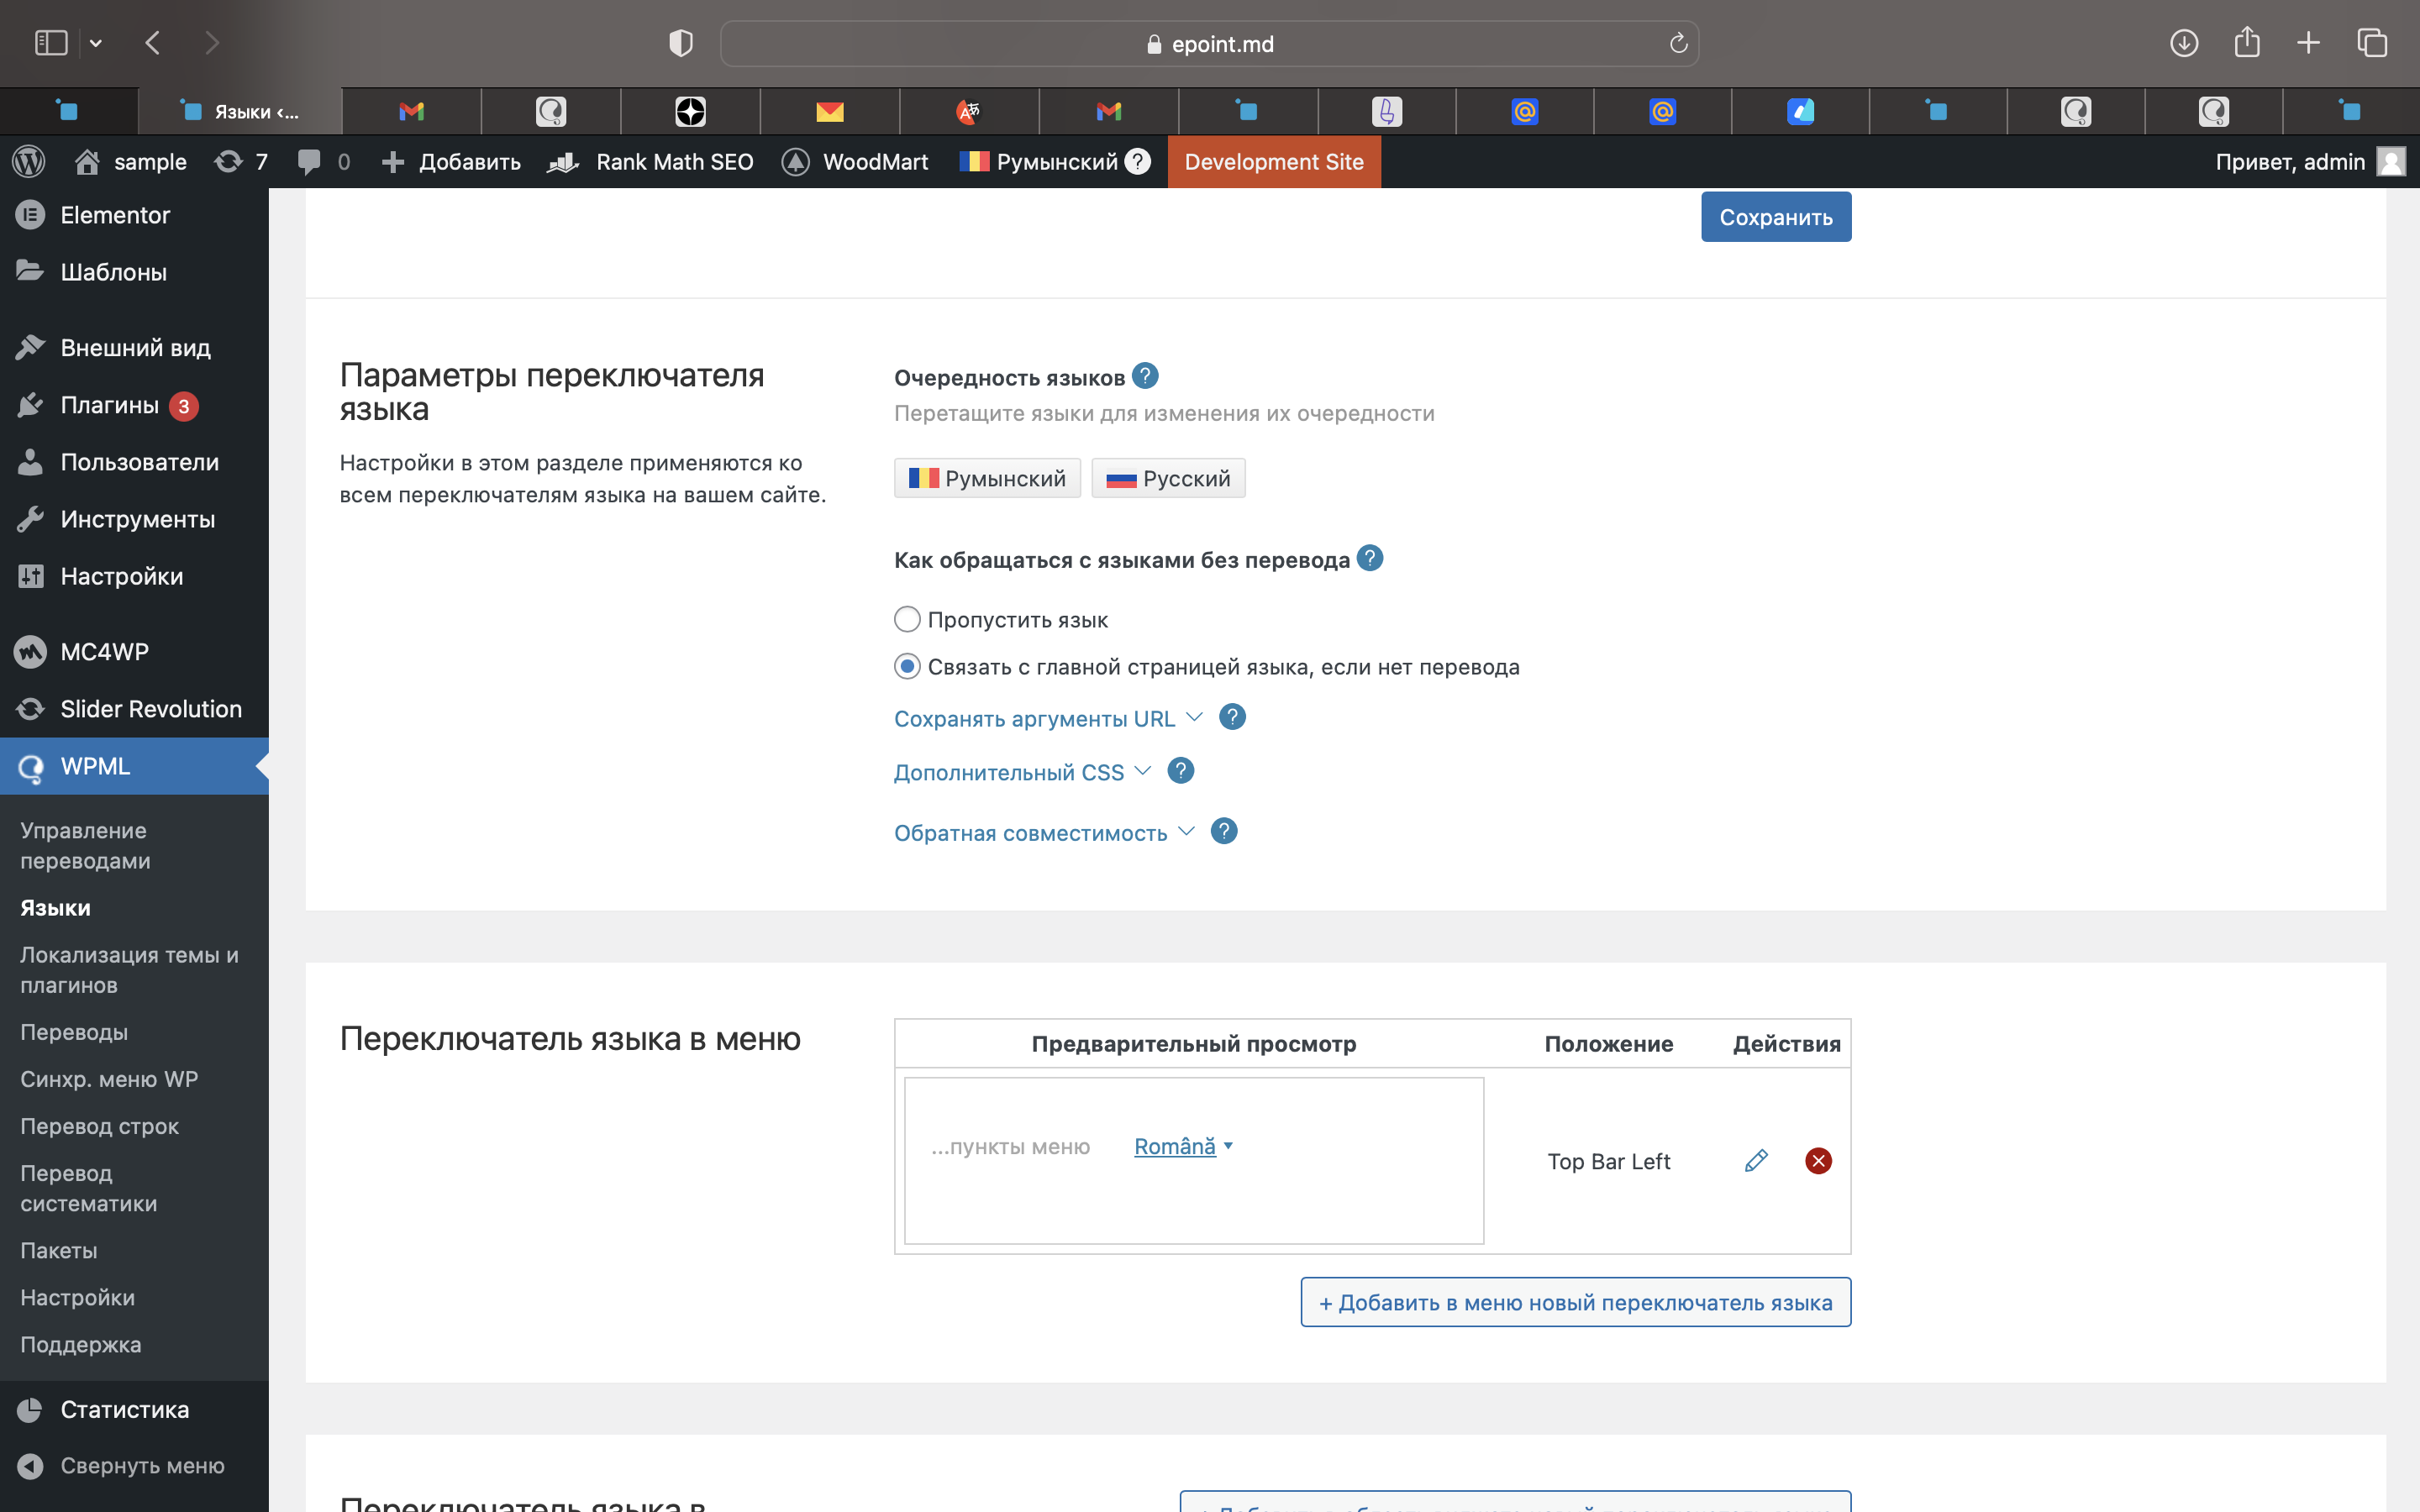2420x1512 pixels.
Task: Open the Română language dropdown preview
Action: [x=1183, y=1146]
